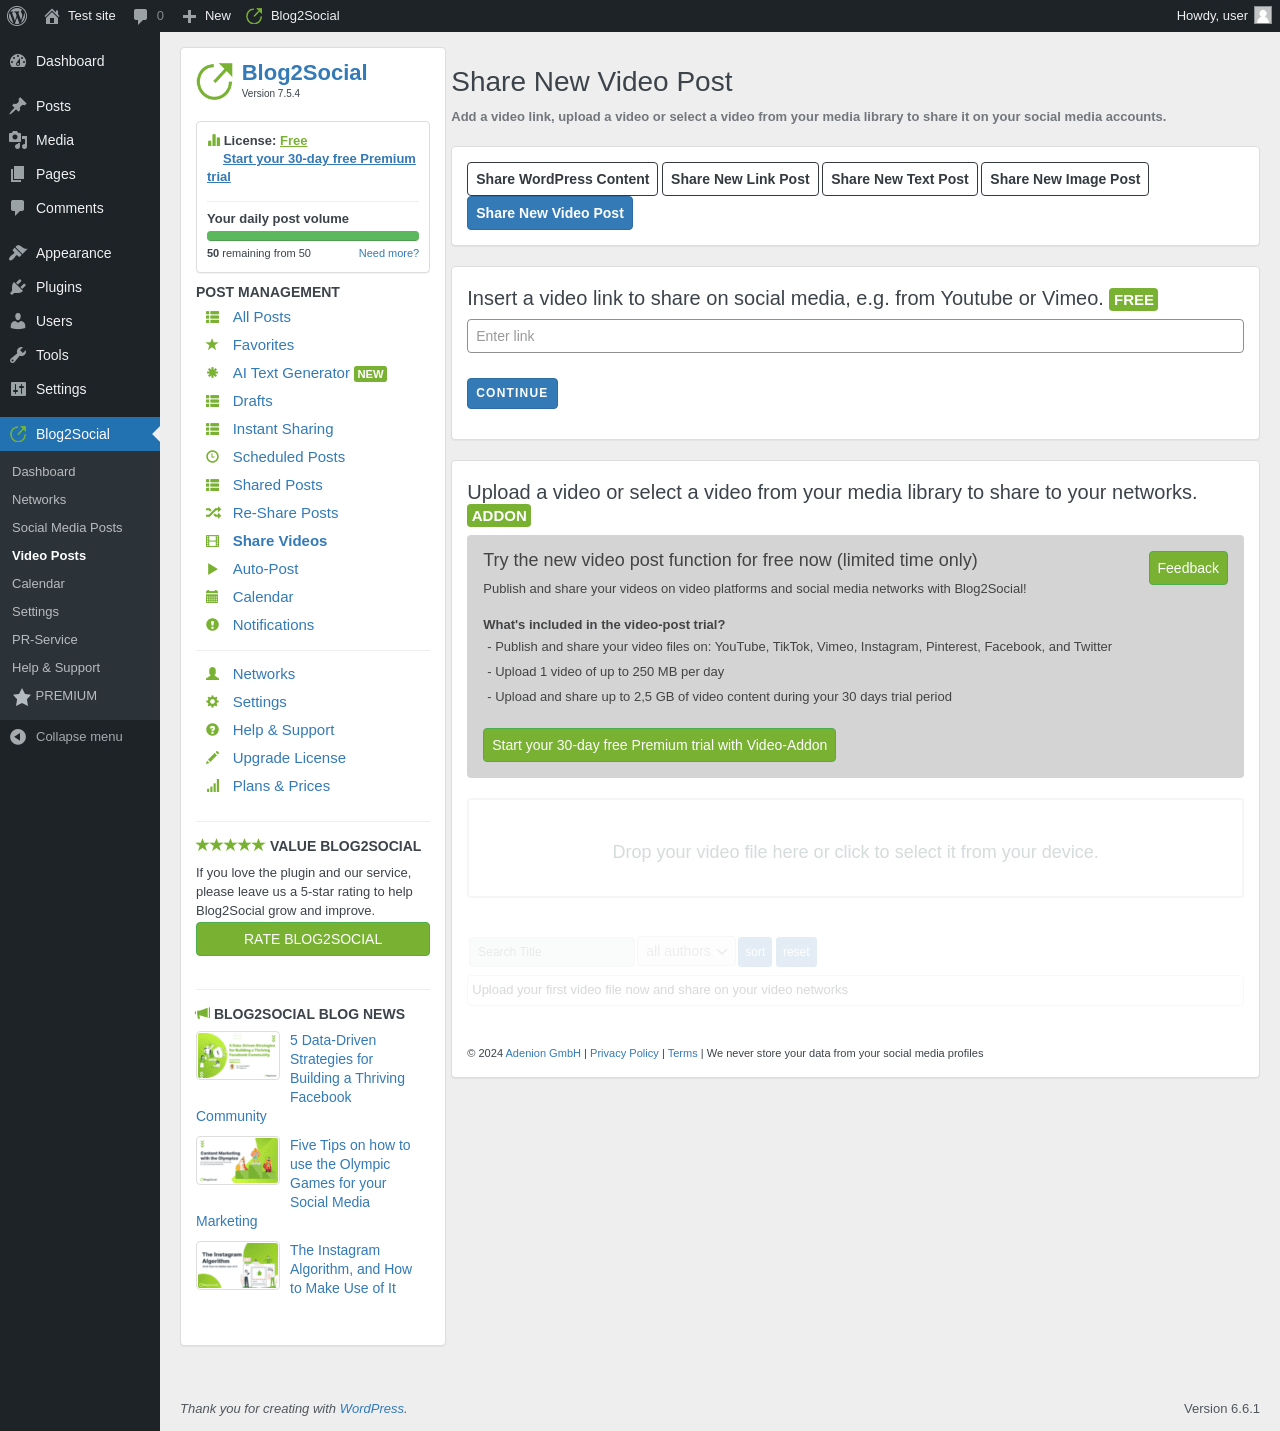Click the Plans & Prices bars icon
Screen dimensions: 1280x1431
[212, 786]
